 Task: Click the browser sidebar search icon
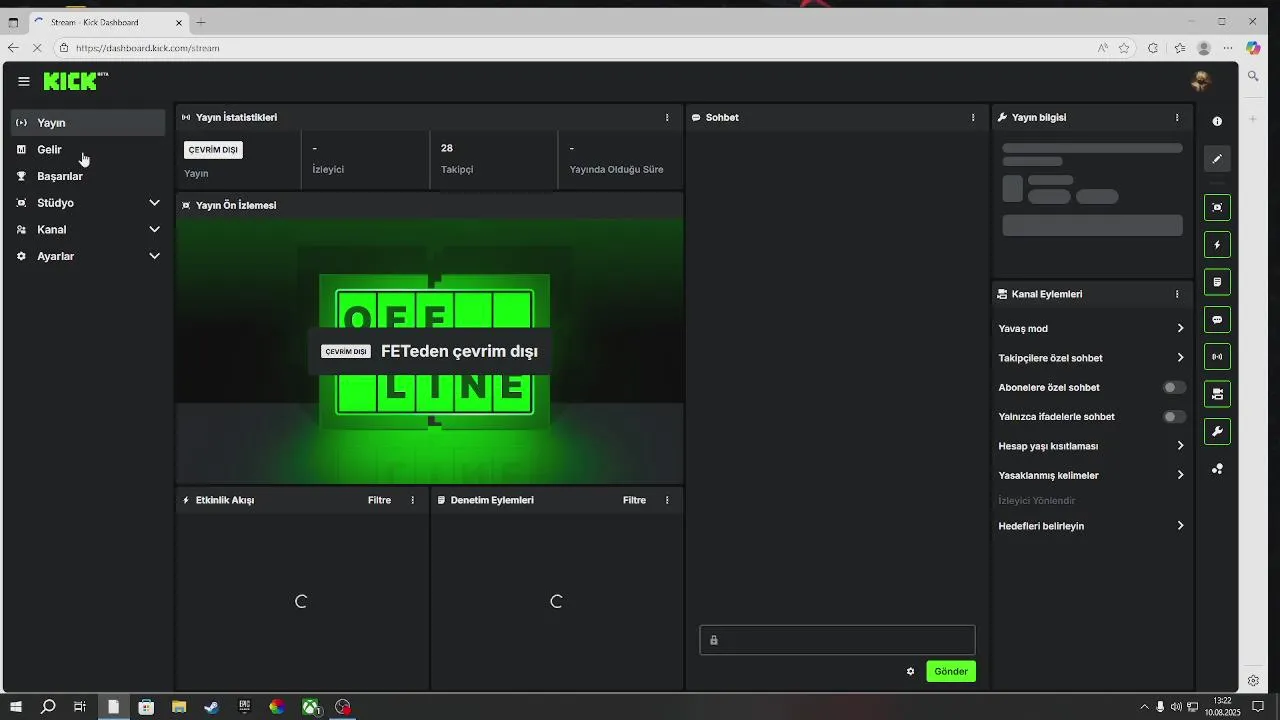click(1253, 76)
